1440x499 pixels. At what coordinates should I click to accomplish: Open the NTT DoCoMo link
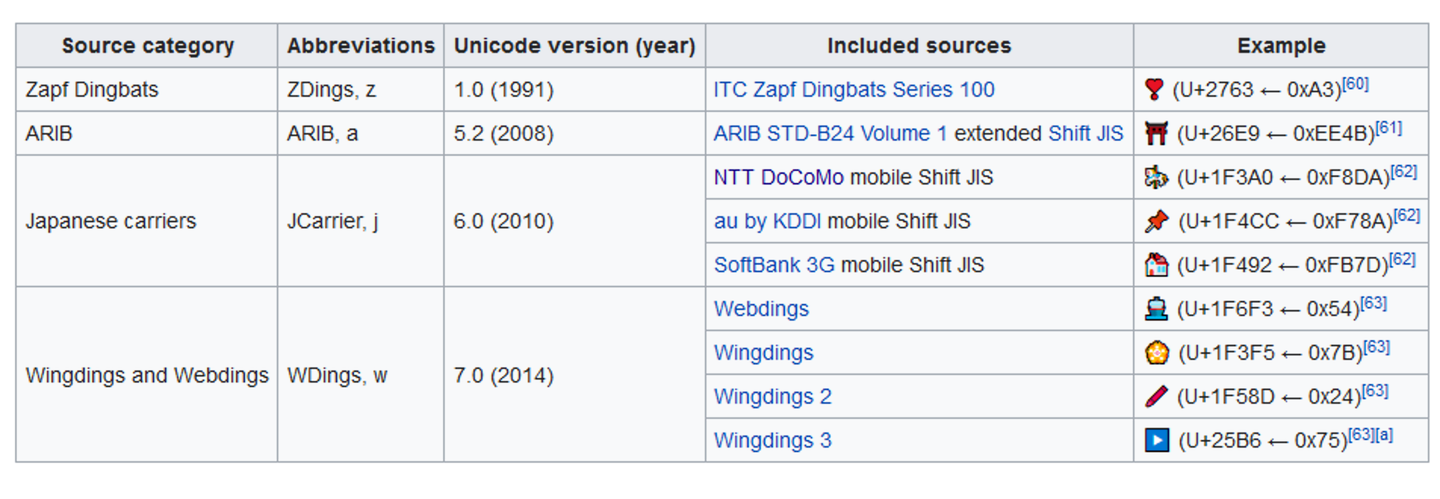pyautogui.click(x=778, y=177)
